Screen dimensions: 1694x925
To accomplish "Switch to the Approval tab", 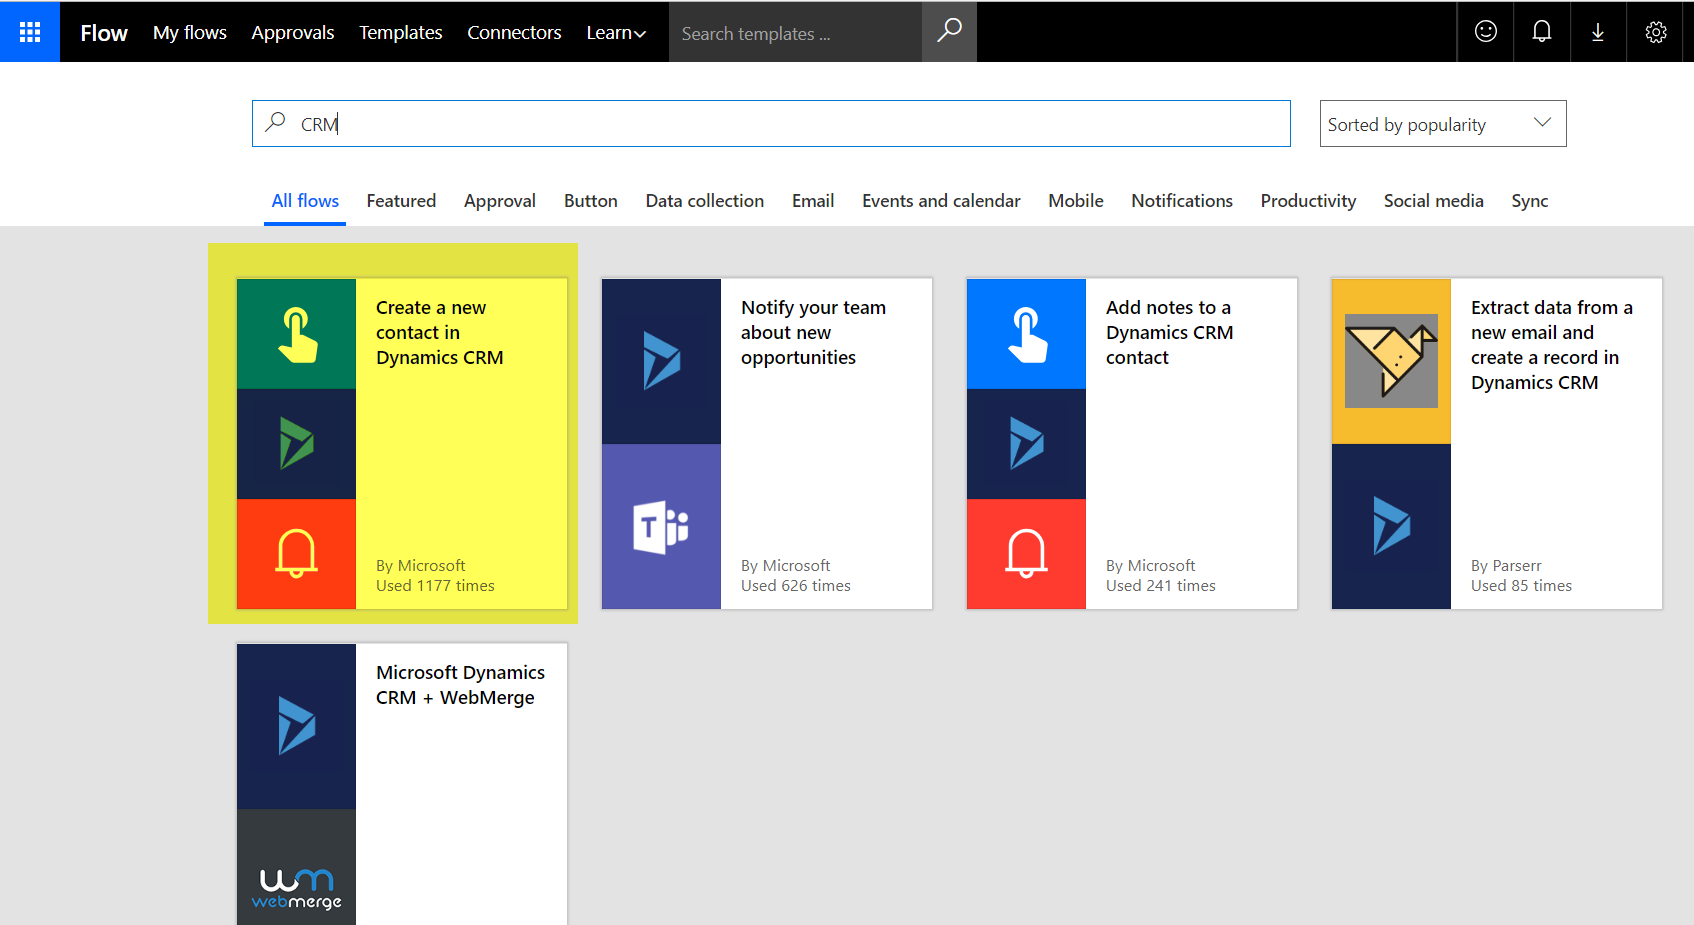I will pyautogui.click(x=500, y=201).
